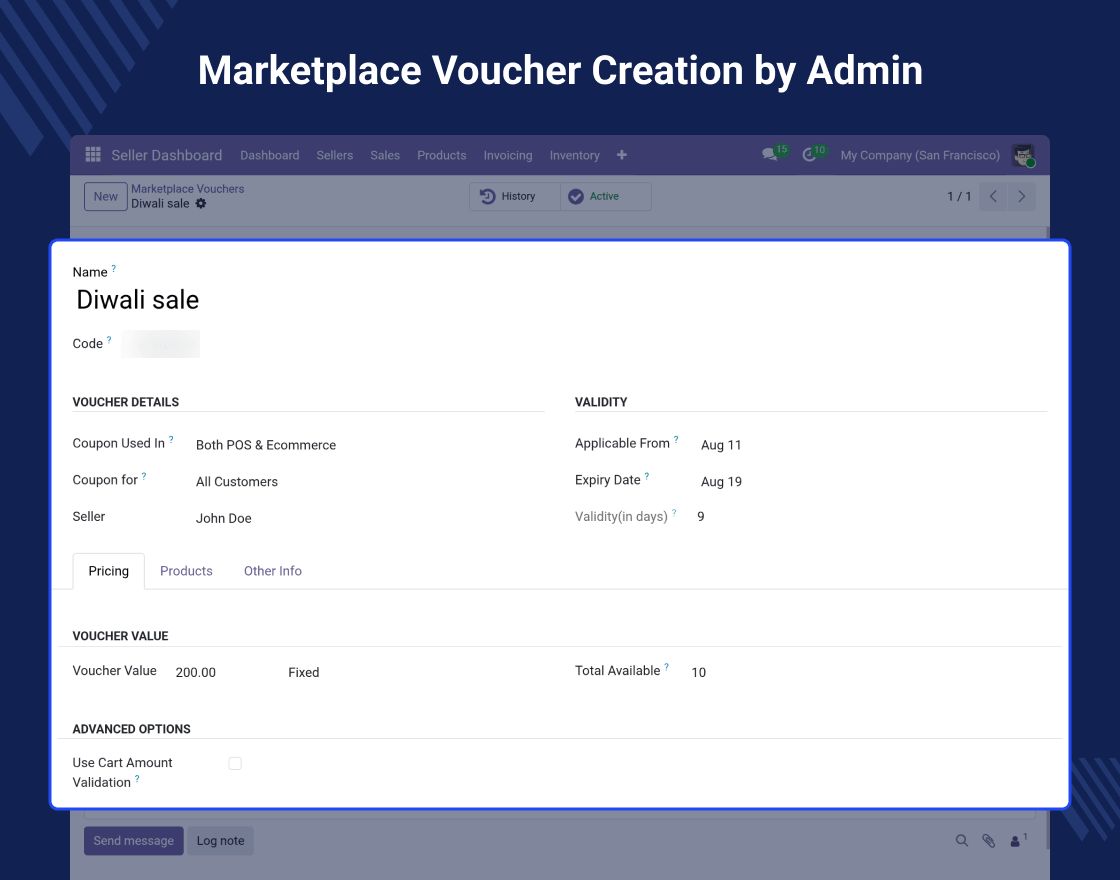Open Marketplace Vouchers breadcrumb link
This screenshot has height=880, width=1120.
click(x=187, y=189)
